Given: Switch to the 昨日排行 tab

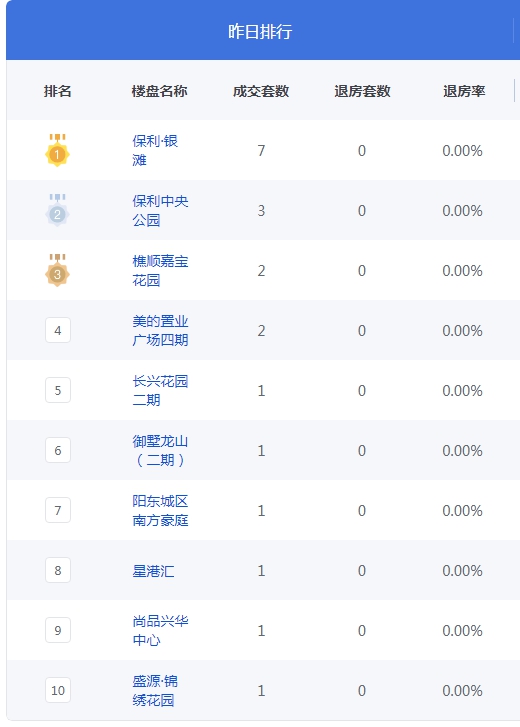Looking at the screenshot, I should tap(260, 31).
